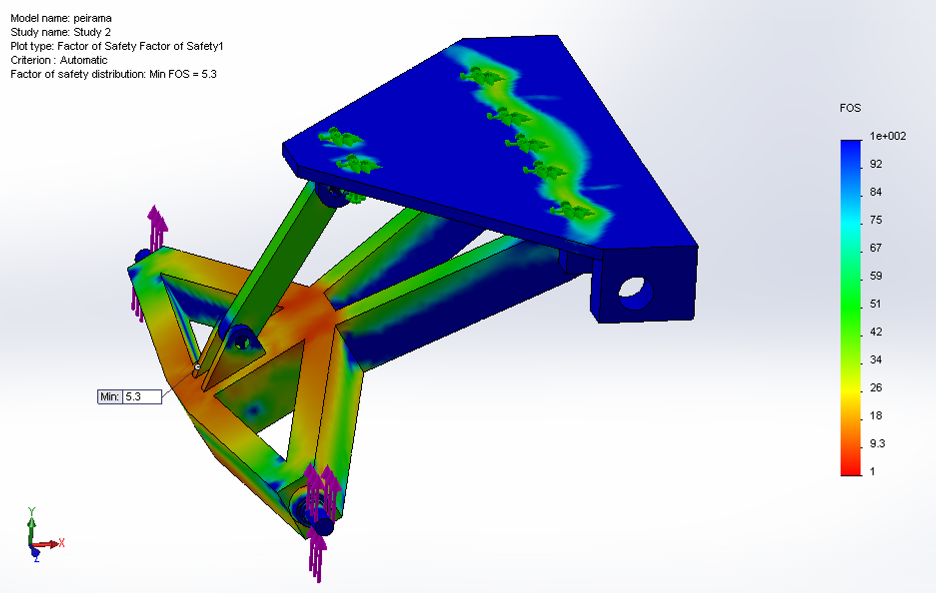
Task: Click the legend value 9.3
Action: pyautogui.click(x=878, y=444)
